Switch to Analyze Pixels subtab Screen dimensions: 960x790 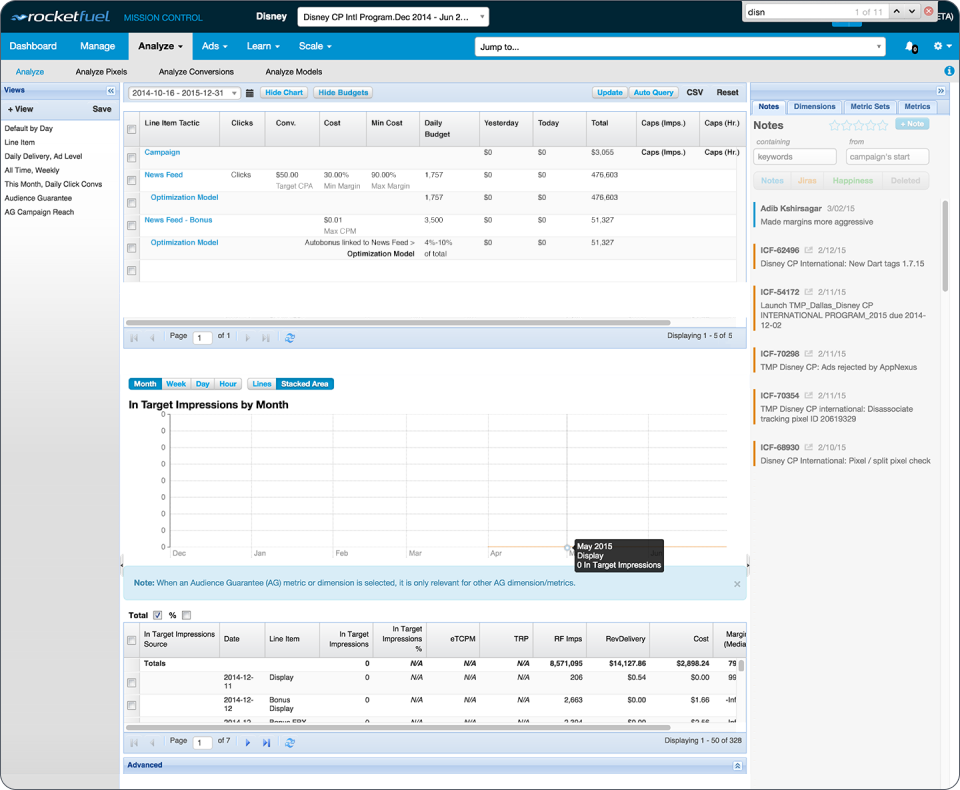coord(102,72)
